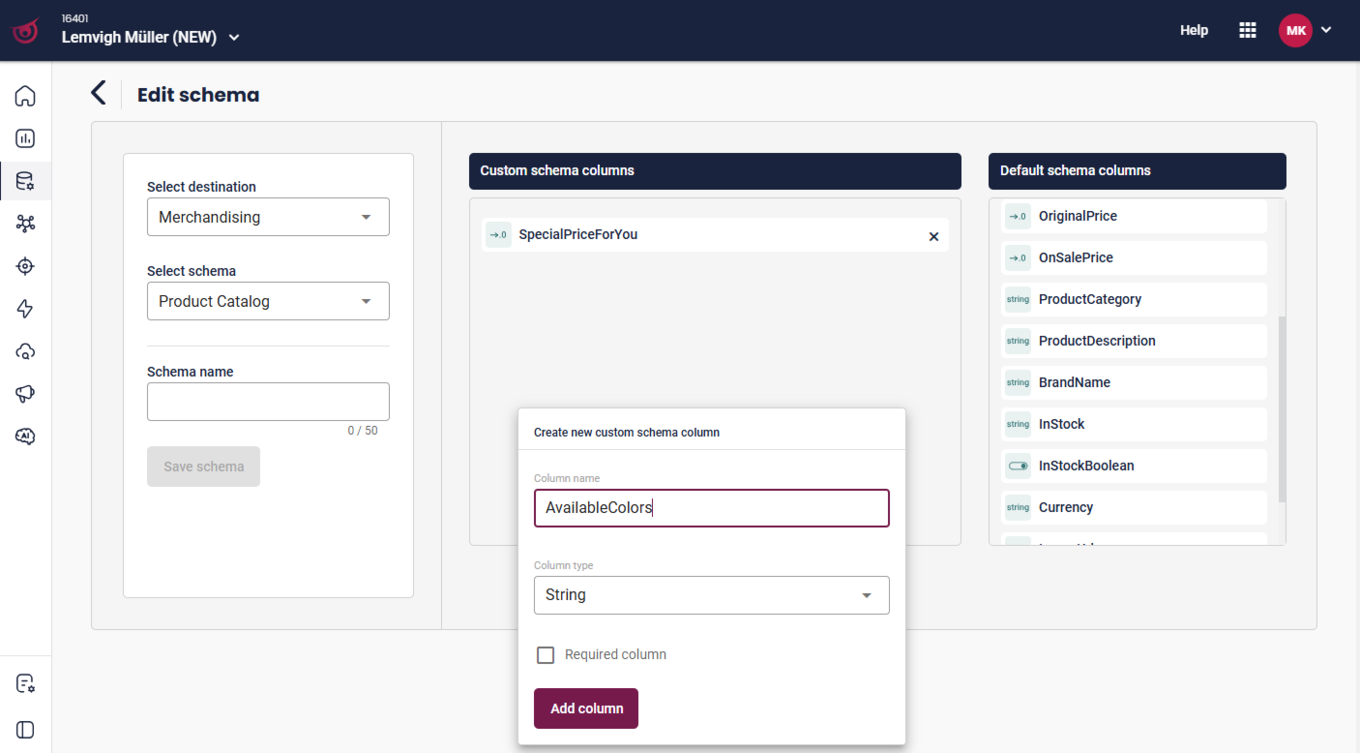Open the lightning bolt sidebar icon
This screenshot has height=753, width=1360.
(25, 309)
